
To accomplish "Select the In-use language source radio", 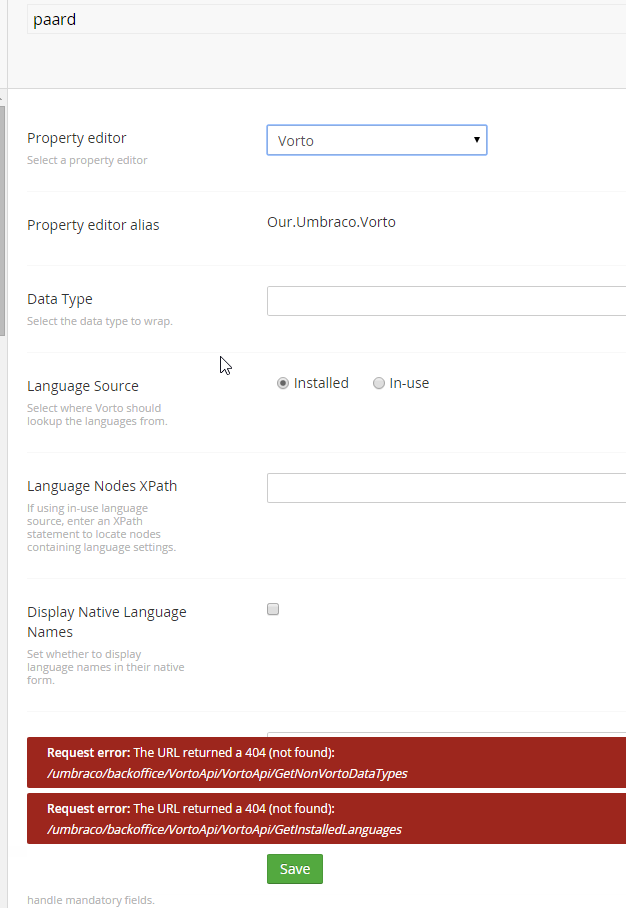I will coord(379,383).
